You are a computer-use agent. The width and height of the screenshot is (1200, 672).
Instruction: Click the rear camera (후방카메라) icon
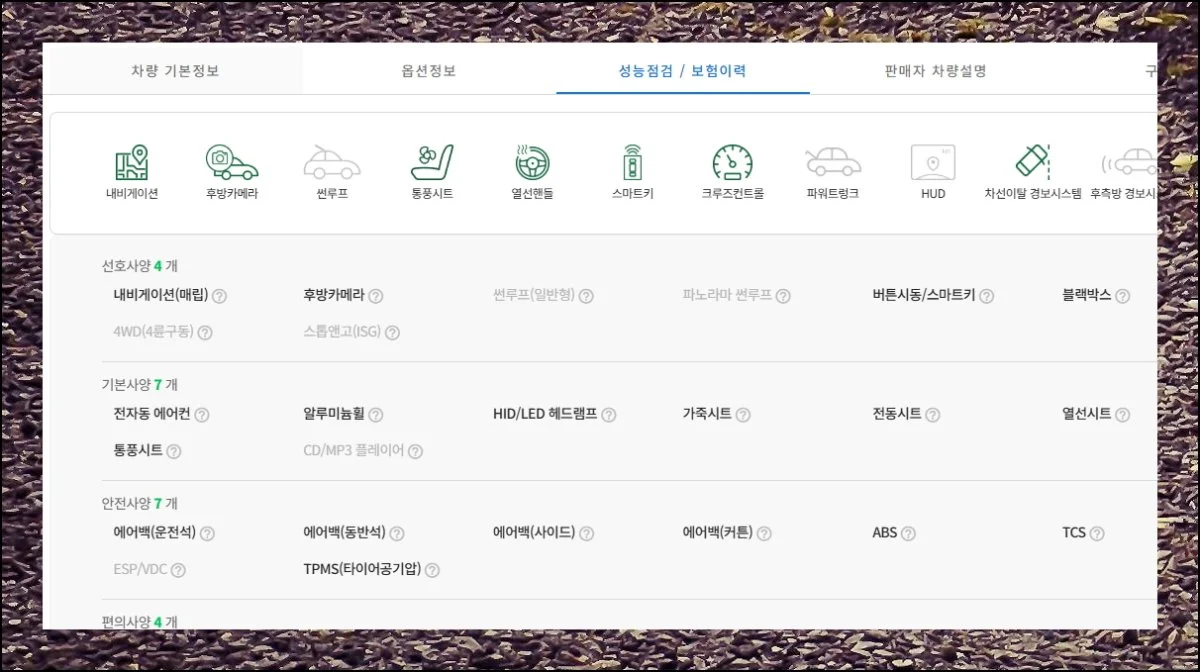click(x=232, y=162)
